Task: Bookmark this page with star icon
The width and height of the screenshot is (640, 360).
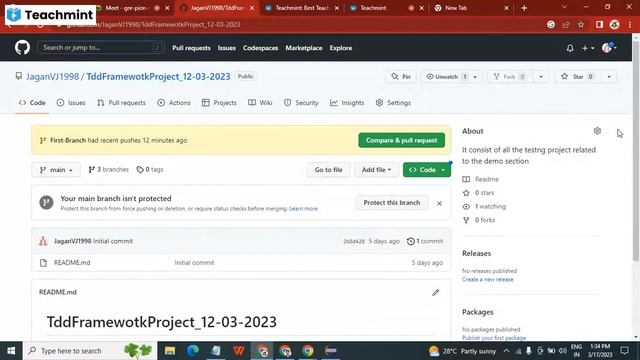Action: point(581,24)
